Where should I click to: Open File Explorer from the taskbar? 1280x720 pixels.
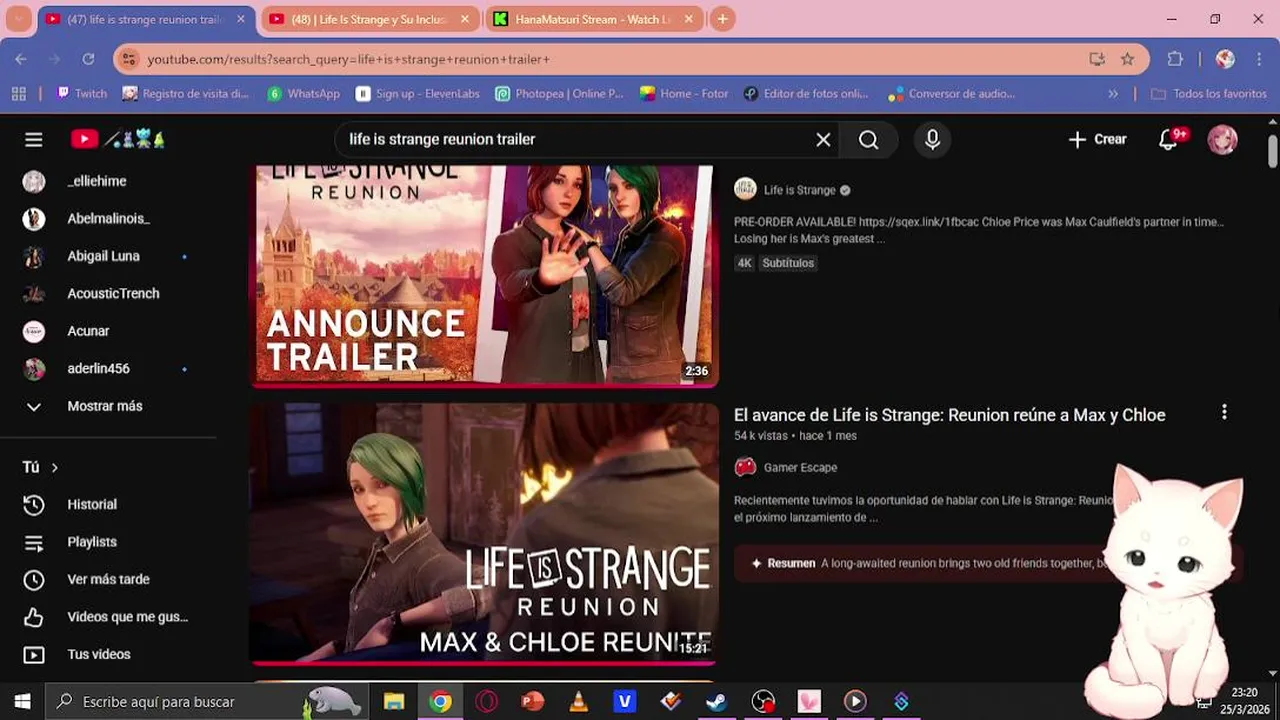pyautogui.click(x=394, y=701)
